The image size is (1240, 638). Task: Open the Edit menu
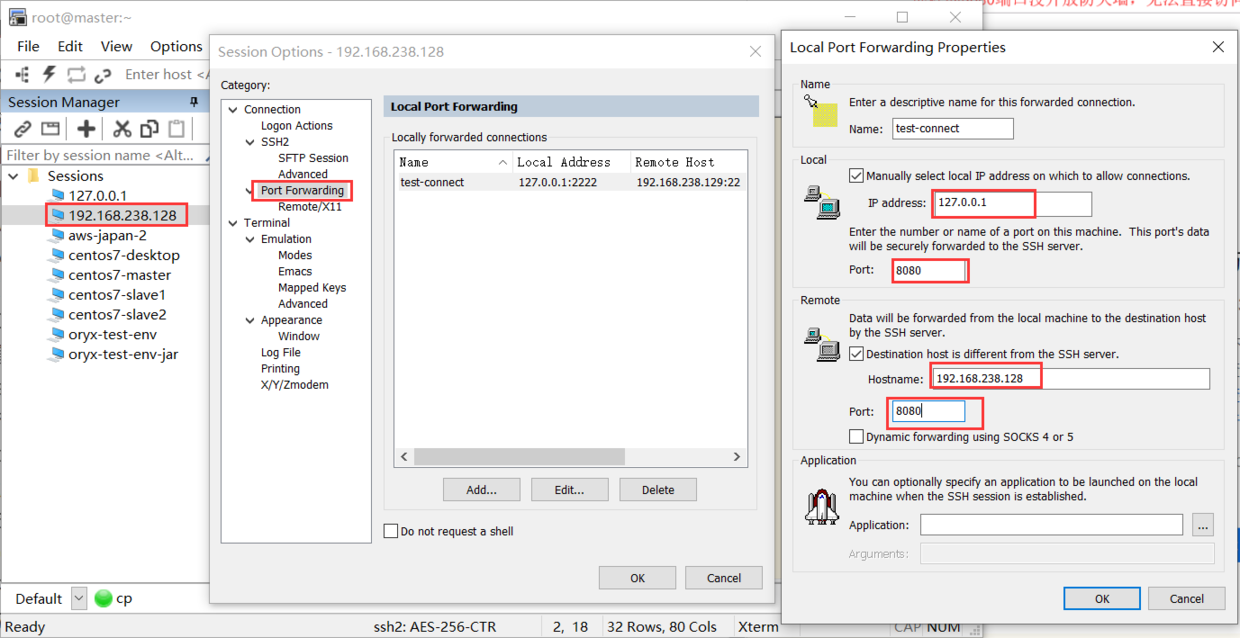pos(70,46)
